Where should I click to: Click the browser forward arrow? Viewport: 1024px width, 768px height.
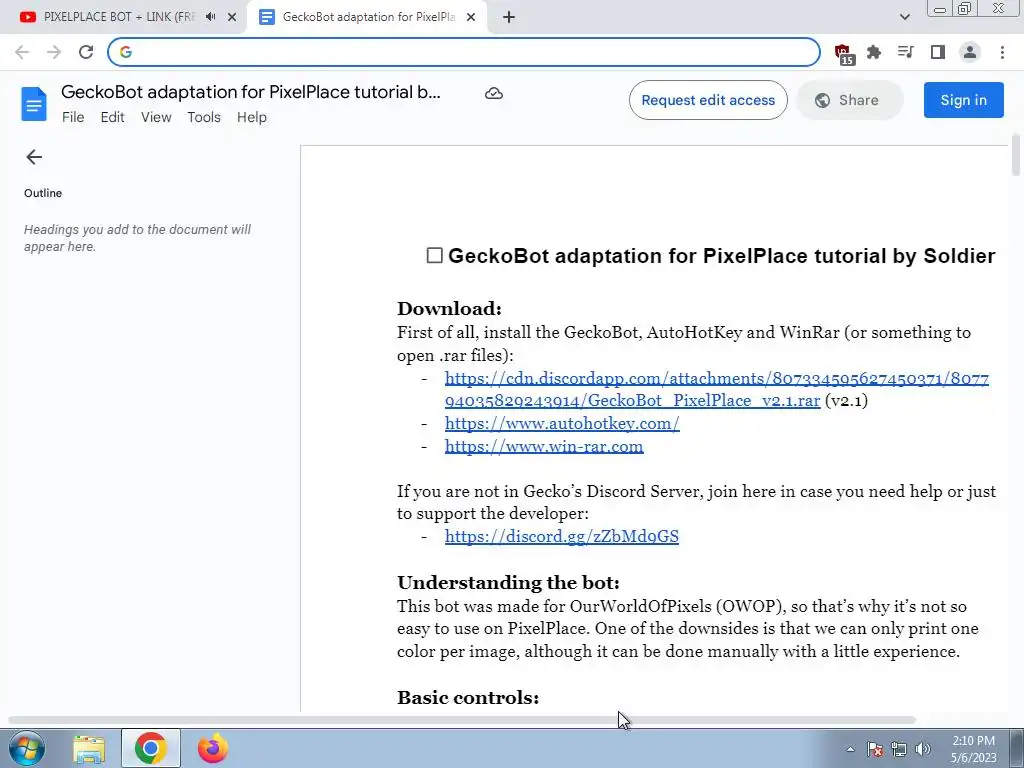coord(54,52)
